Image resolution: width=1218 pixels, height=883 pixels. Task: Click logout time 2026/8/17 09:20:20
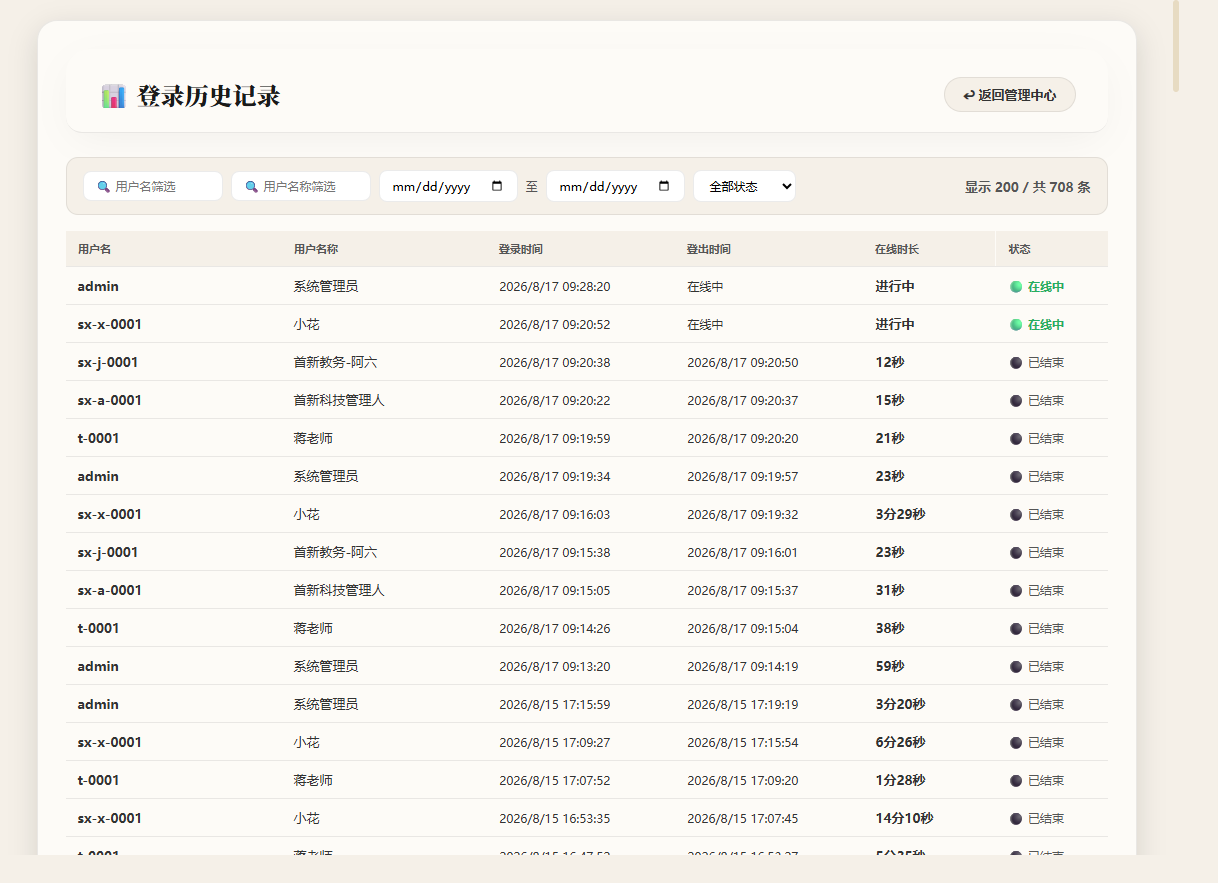743,439
